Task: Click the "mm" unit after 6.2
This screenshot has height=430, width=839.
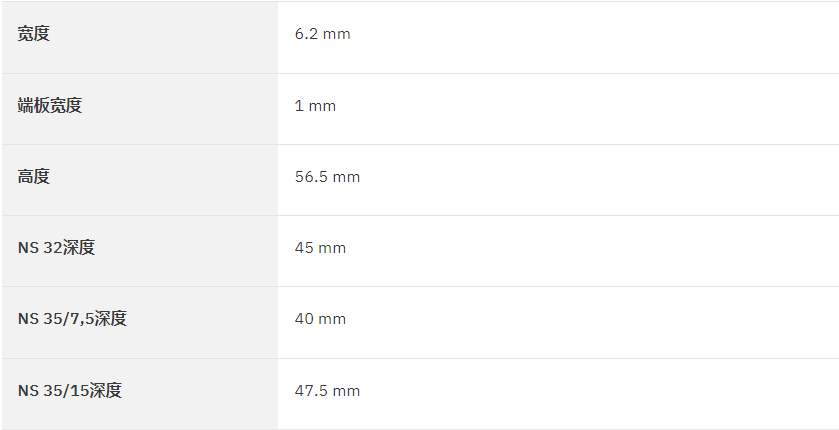Action: point(337,35)
